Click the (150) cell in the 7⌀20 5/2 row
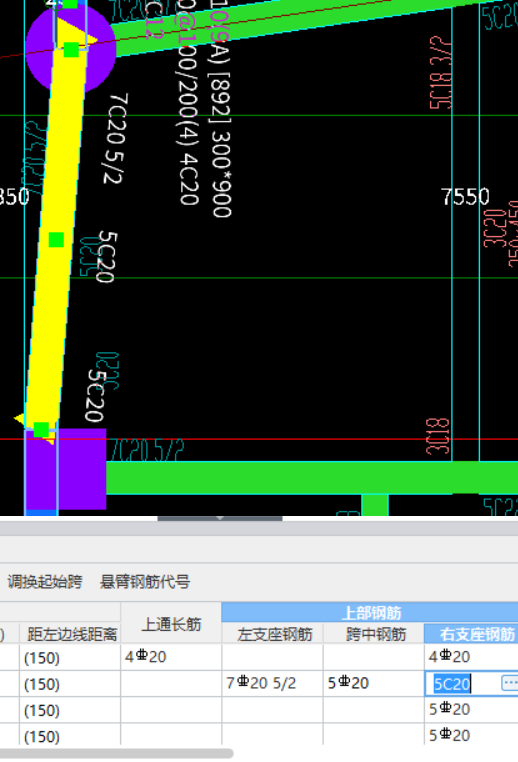Image resolution: width=518 pixels, height=762 pixels. coord(70,684)
